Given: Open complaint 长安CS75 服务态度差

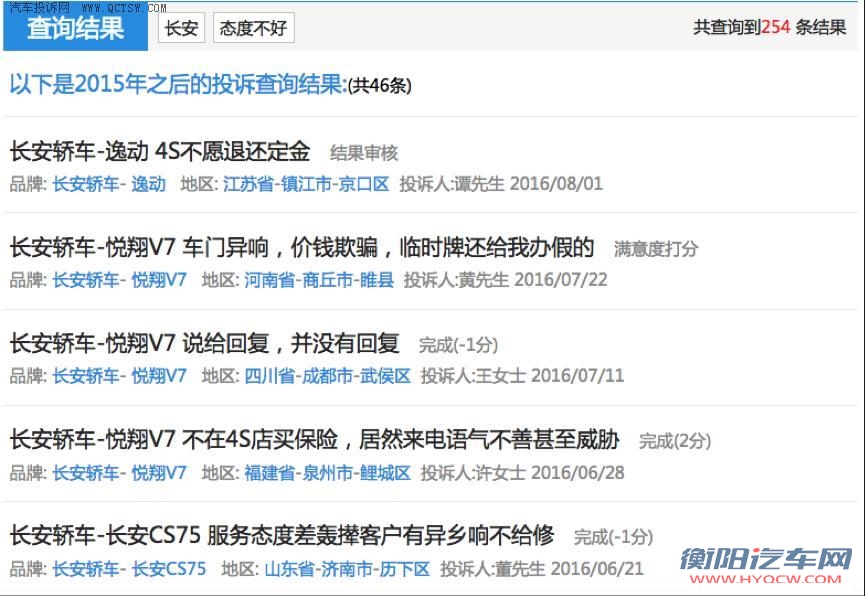Looking at the screenshot, I should pos(282,535).
